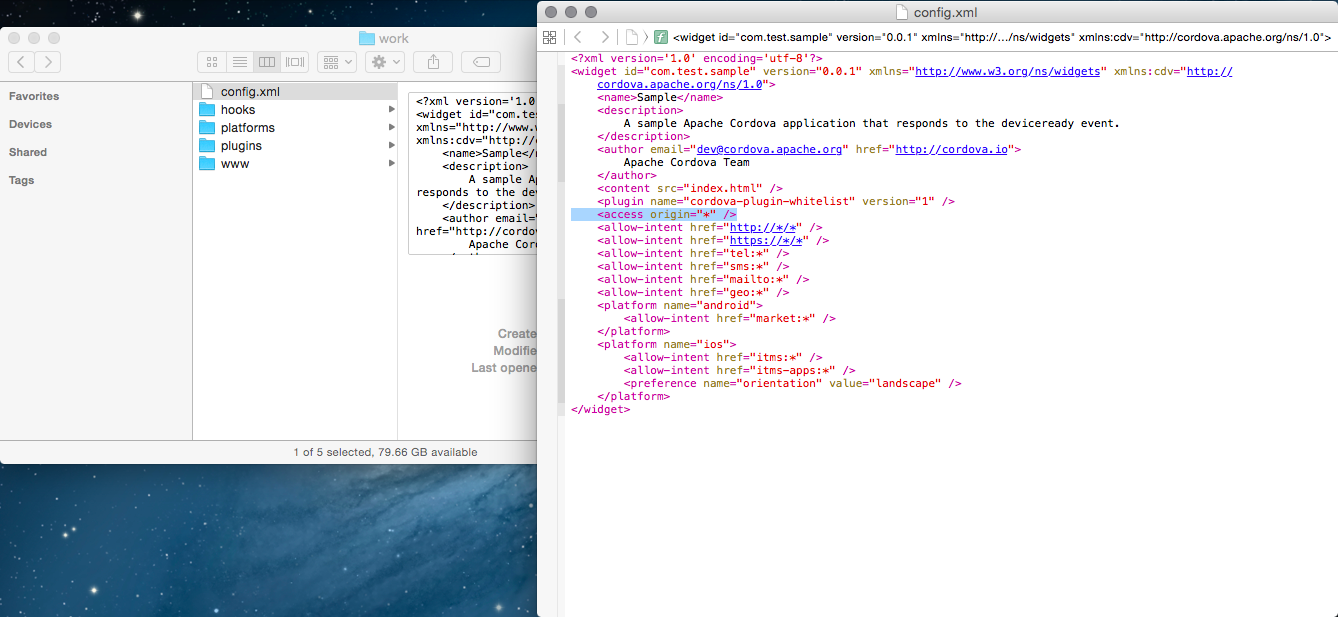Expand platforms folder via its arrow
The image size is (1338, 617).
[x=391, y=127]
